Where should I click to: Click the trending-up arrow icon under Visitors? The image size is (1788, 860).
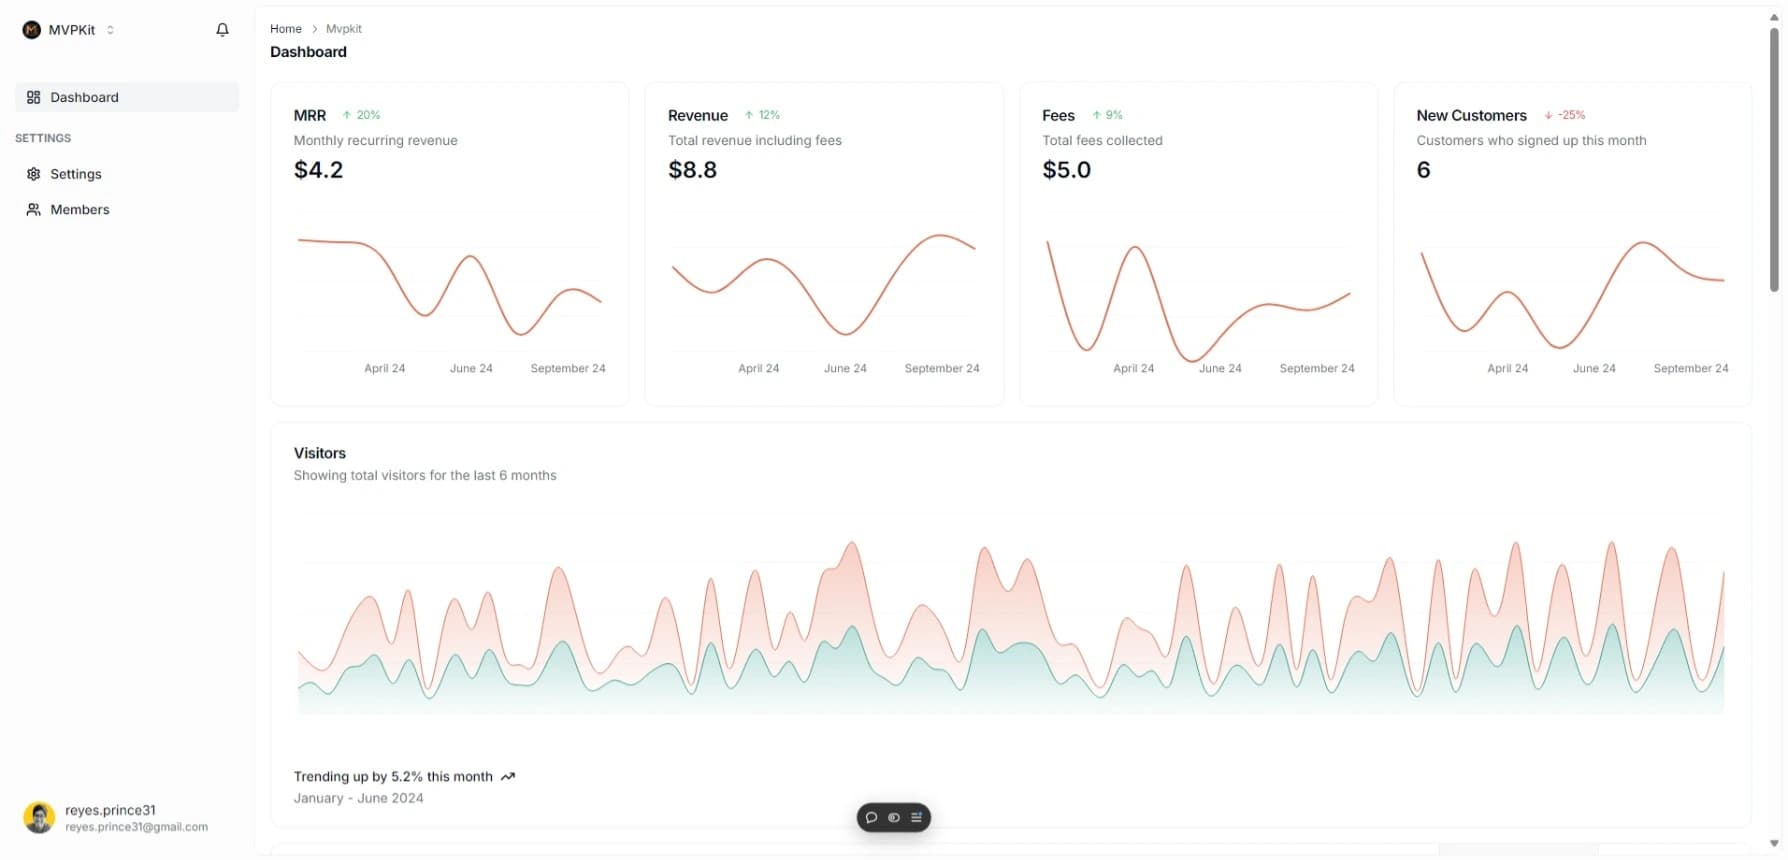508,777
